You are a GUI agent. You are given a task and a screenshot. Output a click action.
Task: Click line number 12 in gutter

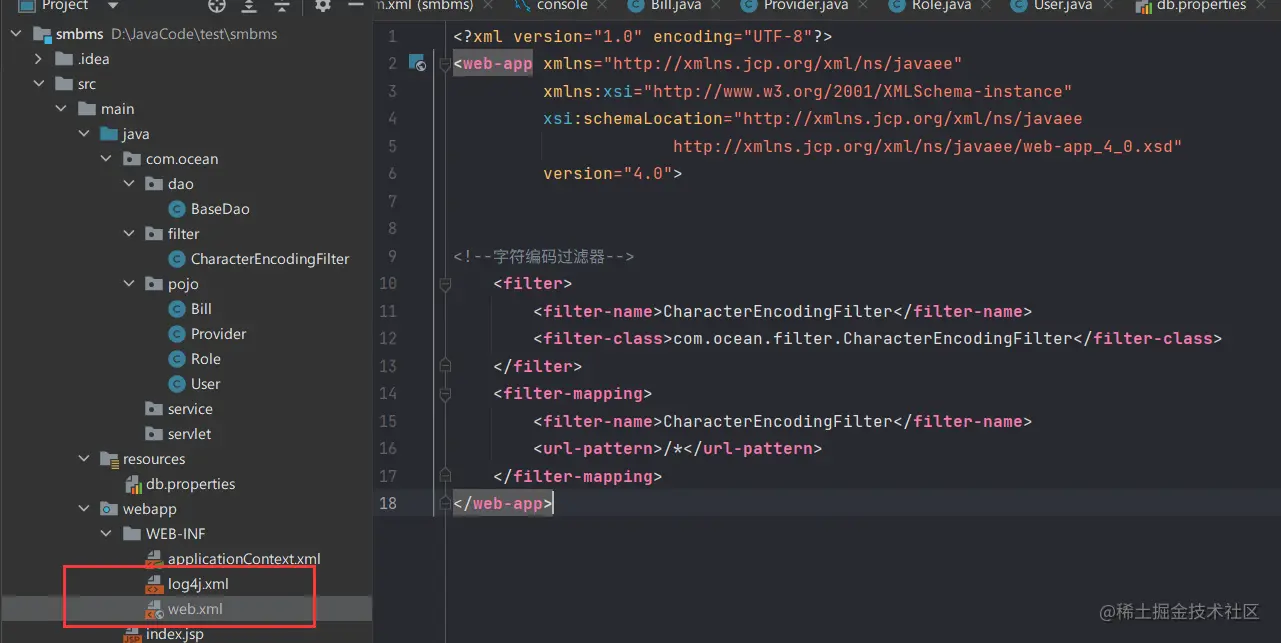388,339
